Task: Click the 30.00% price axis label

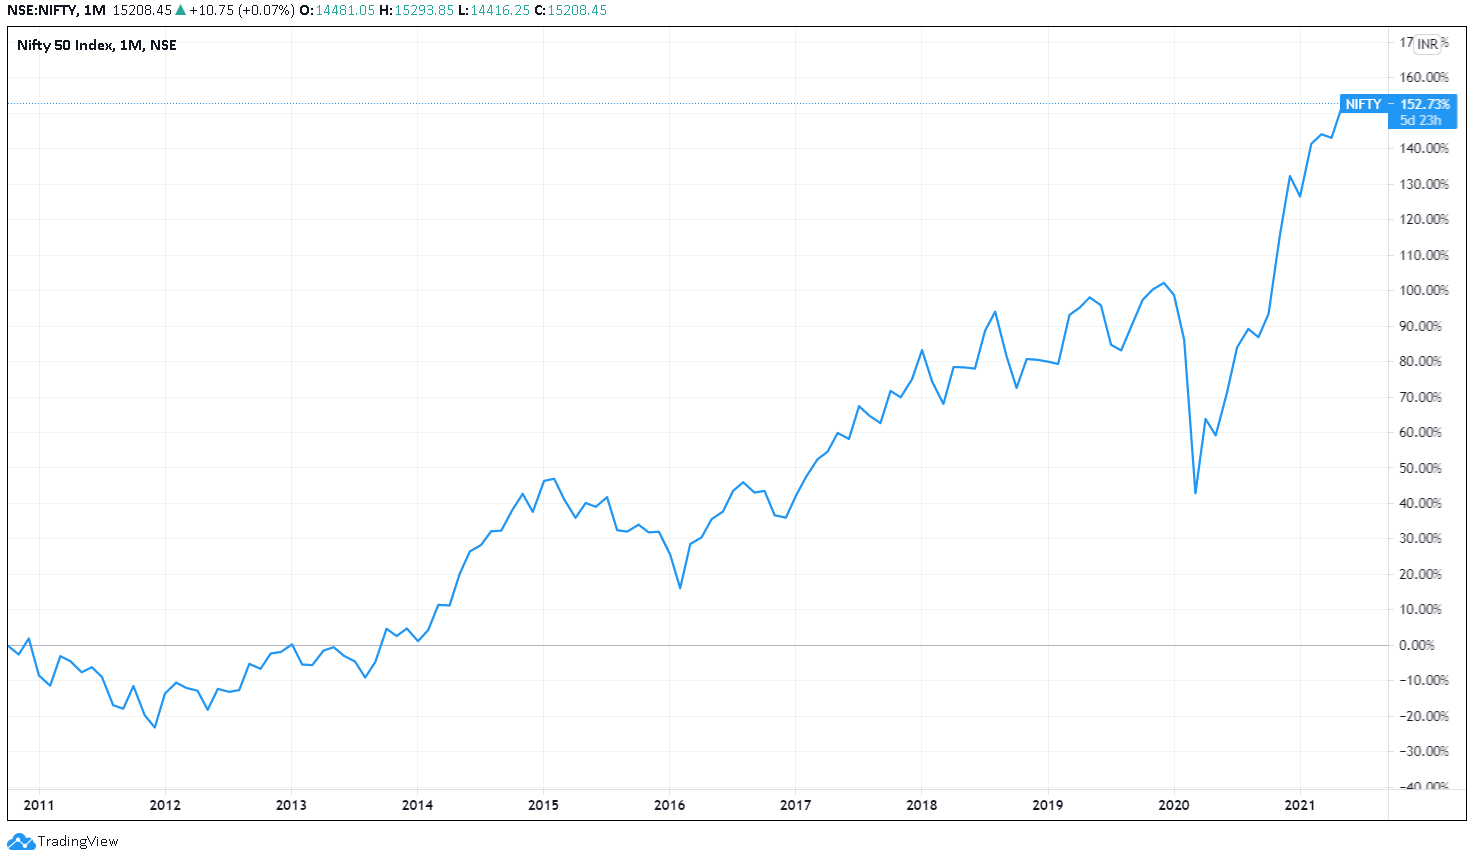Action: click(1420, 538)
